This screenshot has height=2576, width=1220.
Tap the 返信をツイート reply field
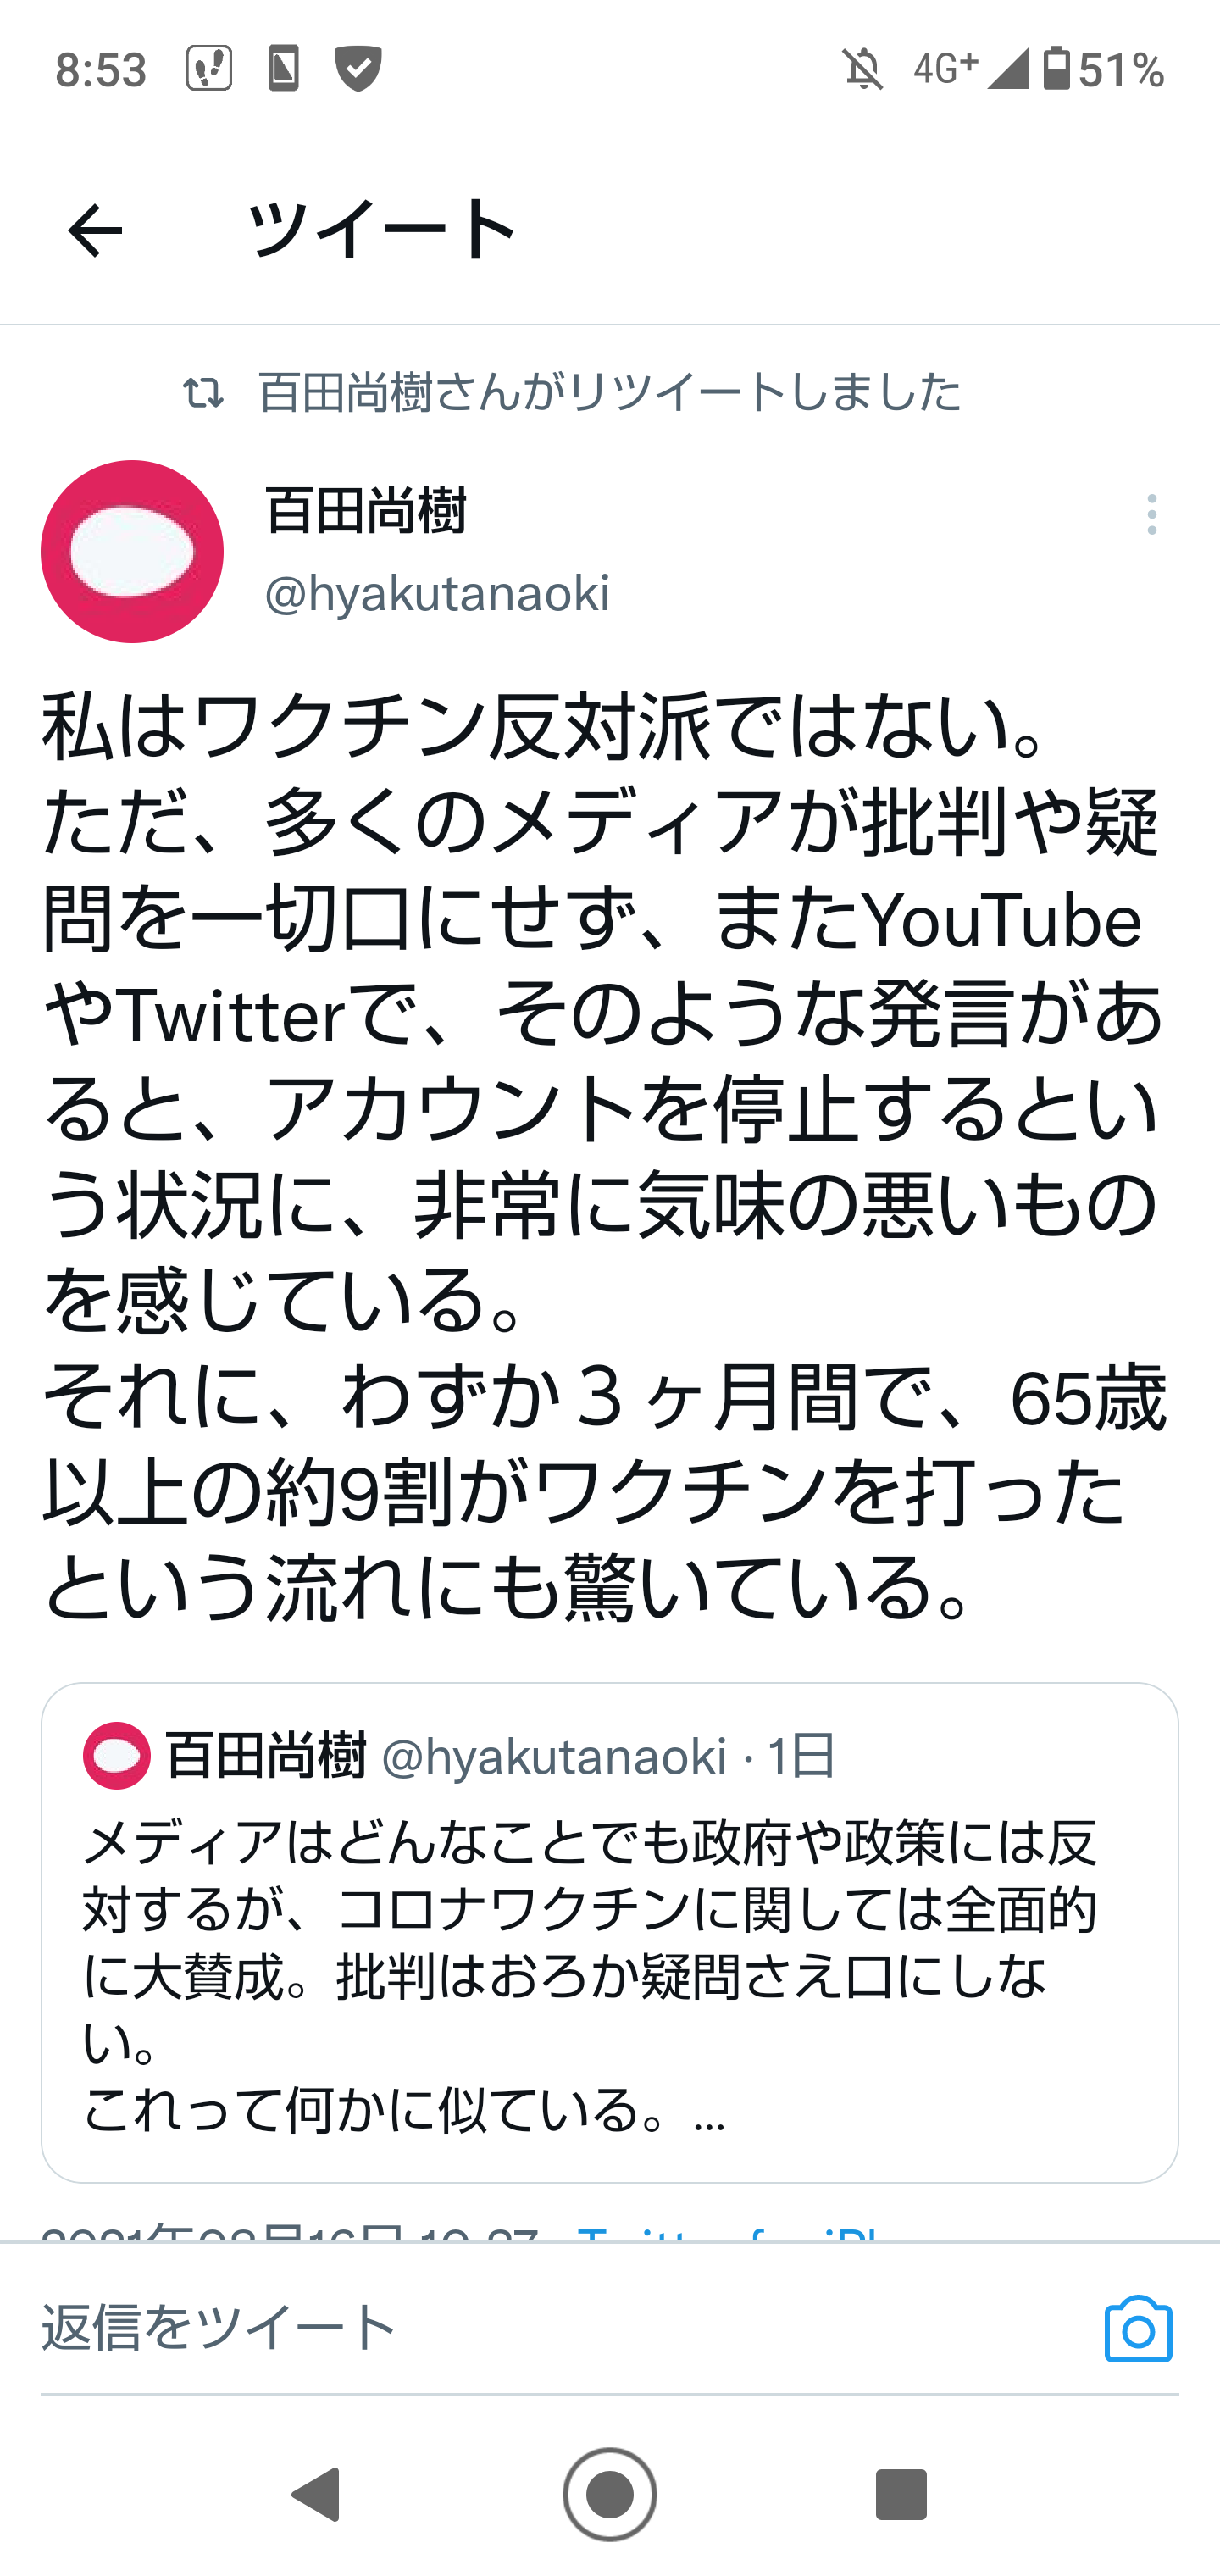500,2326
